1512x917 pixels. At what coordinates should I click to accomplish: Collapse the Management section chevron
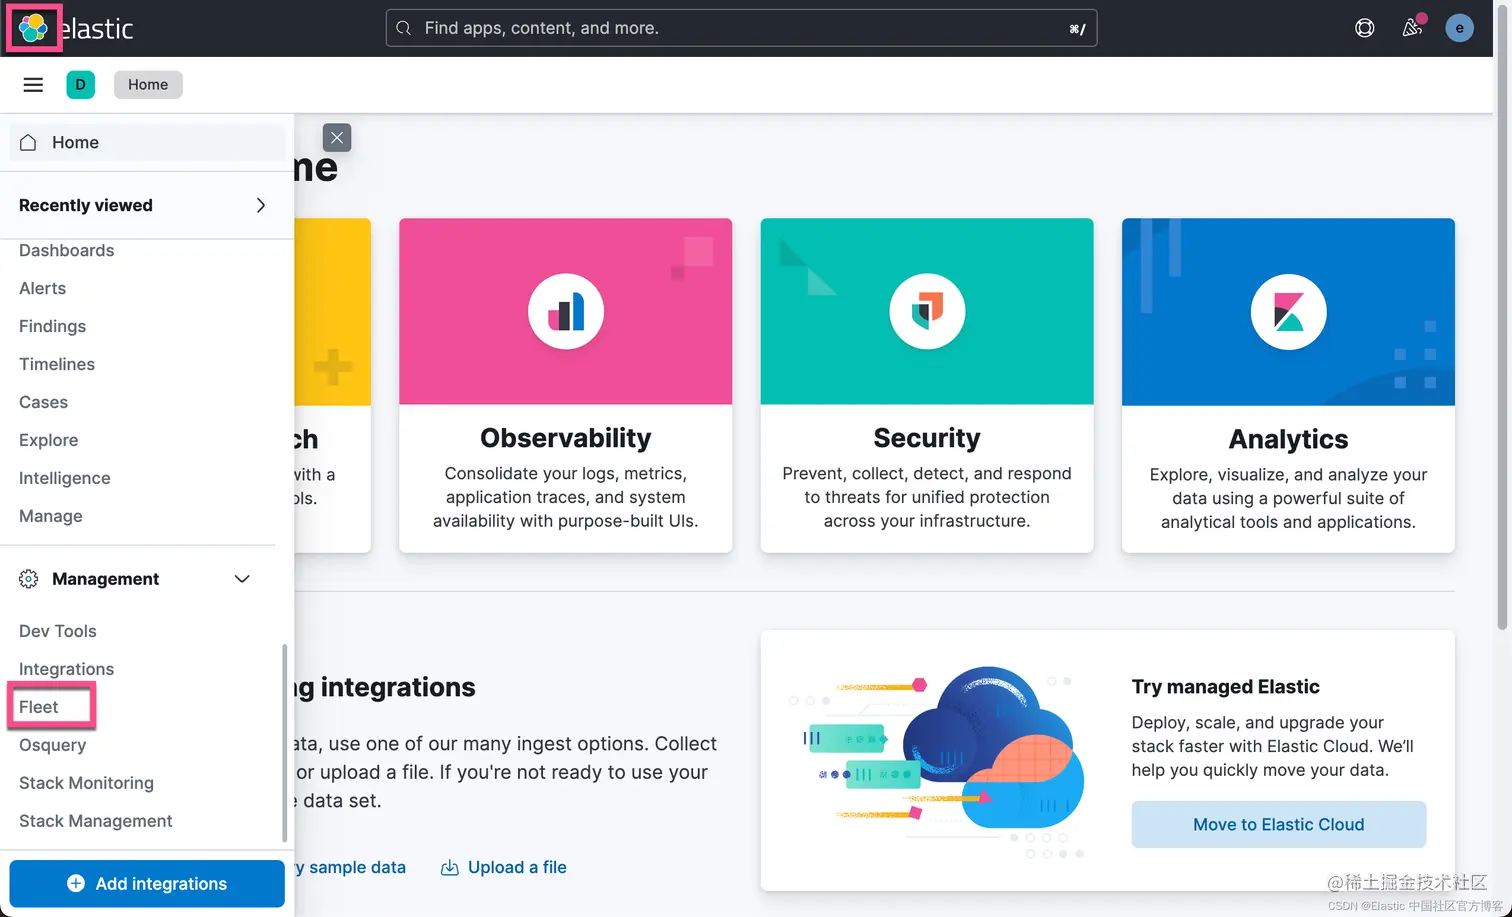pos(242,579)
